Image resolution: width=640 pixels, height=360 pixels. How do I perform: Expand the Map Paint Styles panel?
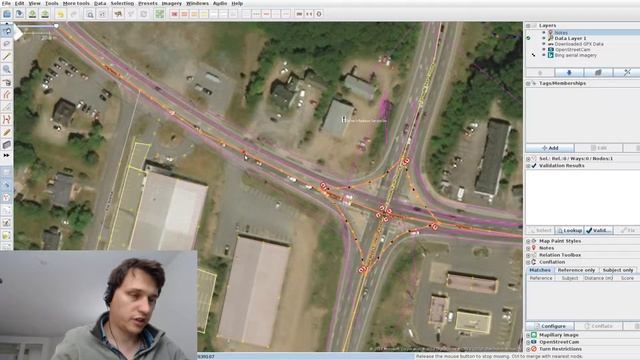[528, 241]
